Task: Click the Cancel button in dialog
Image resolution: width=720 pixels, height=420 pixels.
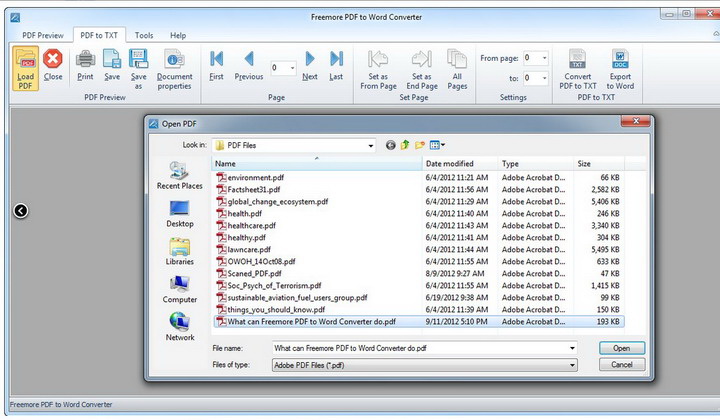Action: point(622,365)
